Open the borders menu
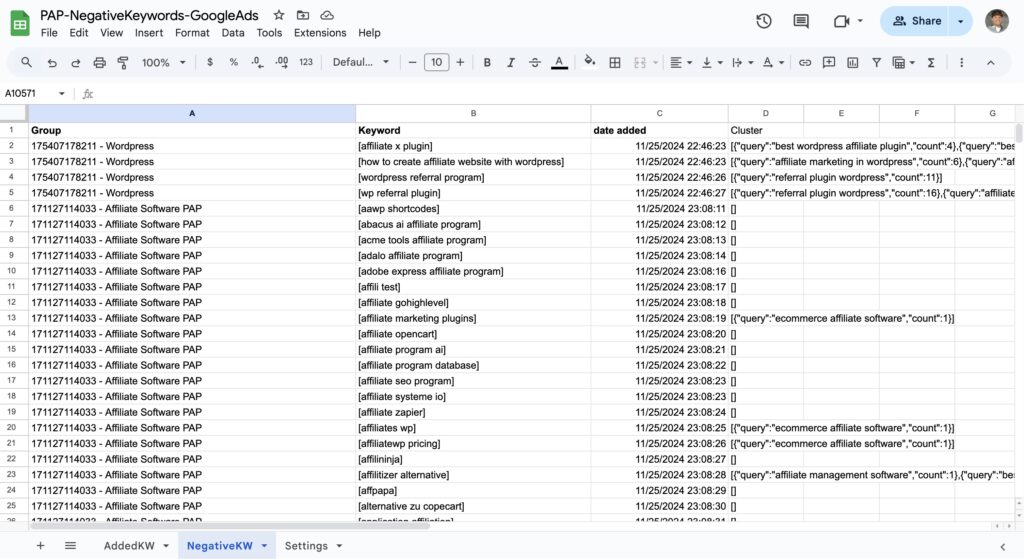 (x=615, y=63)
